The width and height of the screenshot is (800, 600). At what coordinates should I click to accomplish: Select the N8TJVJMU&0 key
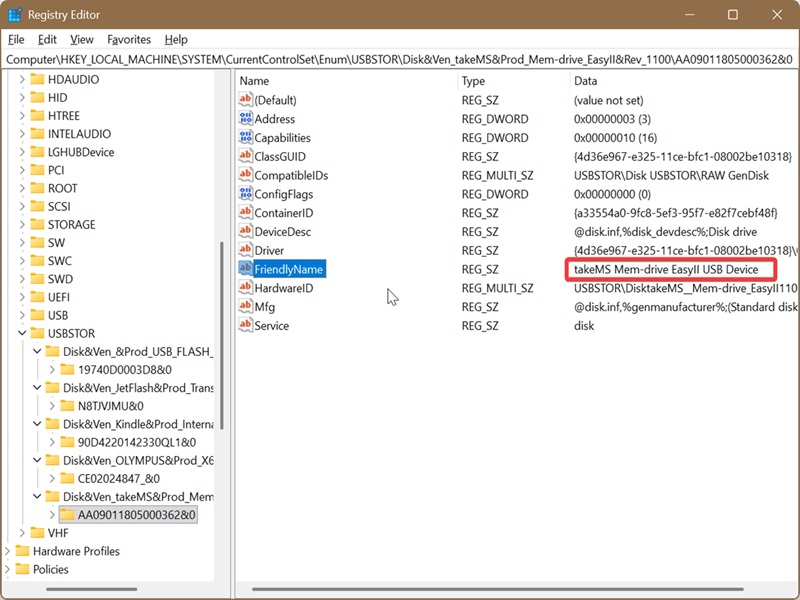pos(111,406)
